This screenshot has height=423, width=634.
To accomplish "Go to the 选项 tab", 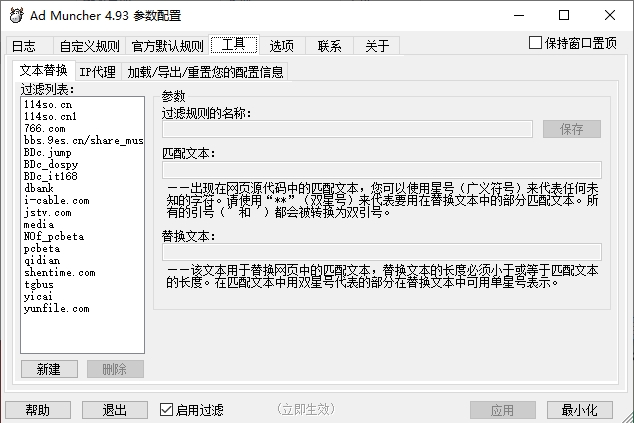I will point(282,46).
